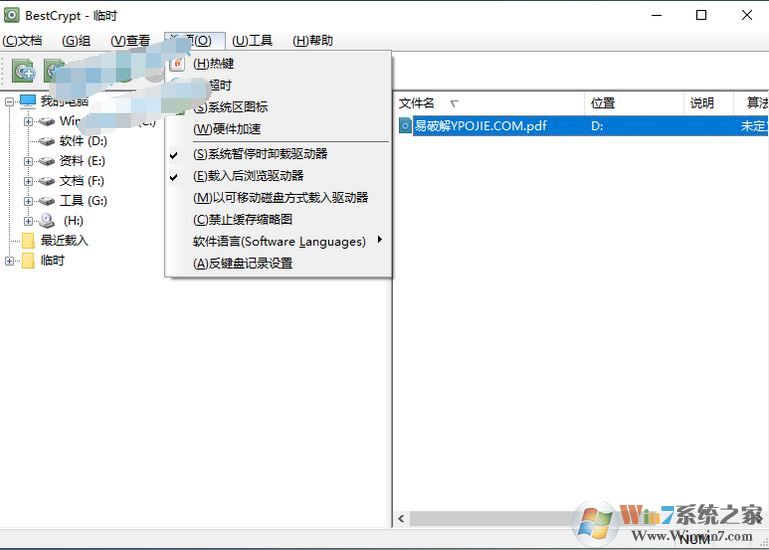Expand the 临时 folder node
769x550 pixels.
pos(9,261)
